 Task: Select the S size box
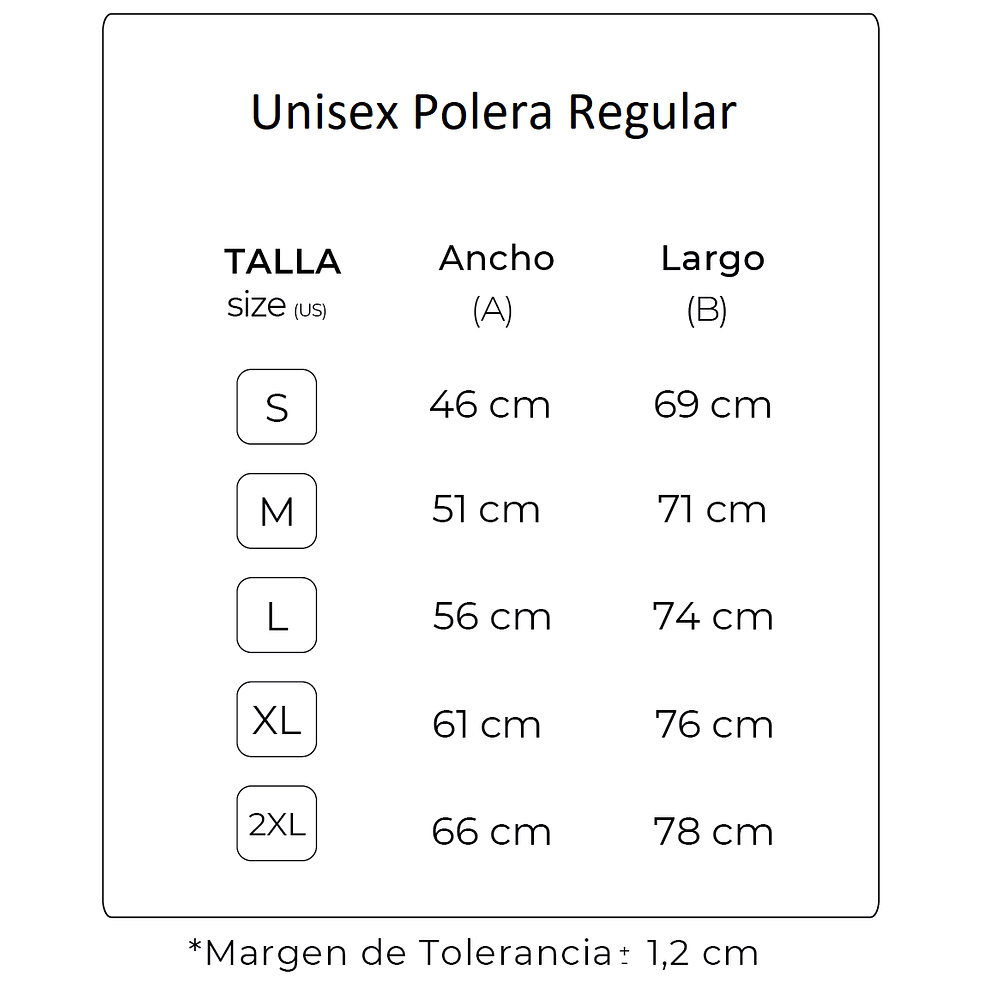pyautogui.click(x=277, y=407)
